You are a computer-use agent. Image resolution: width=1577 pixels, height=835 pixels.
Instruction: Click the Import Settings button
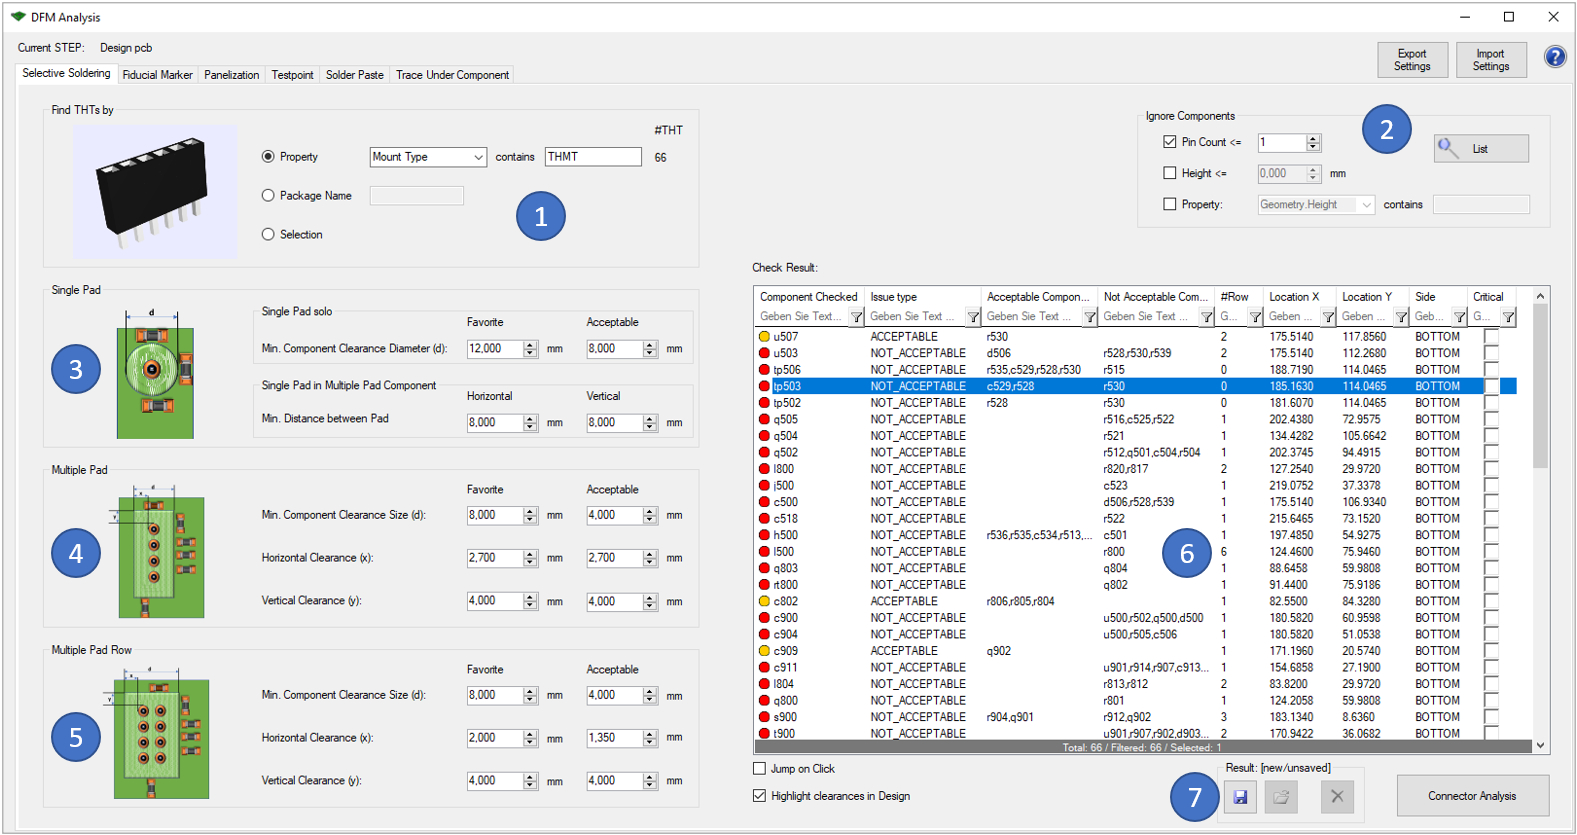(x=1491, y=60)
